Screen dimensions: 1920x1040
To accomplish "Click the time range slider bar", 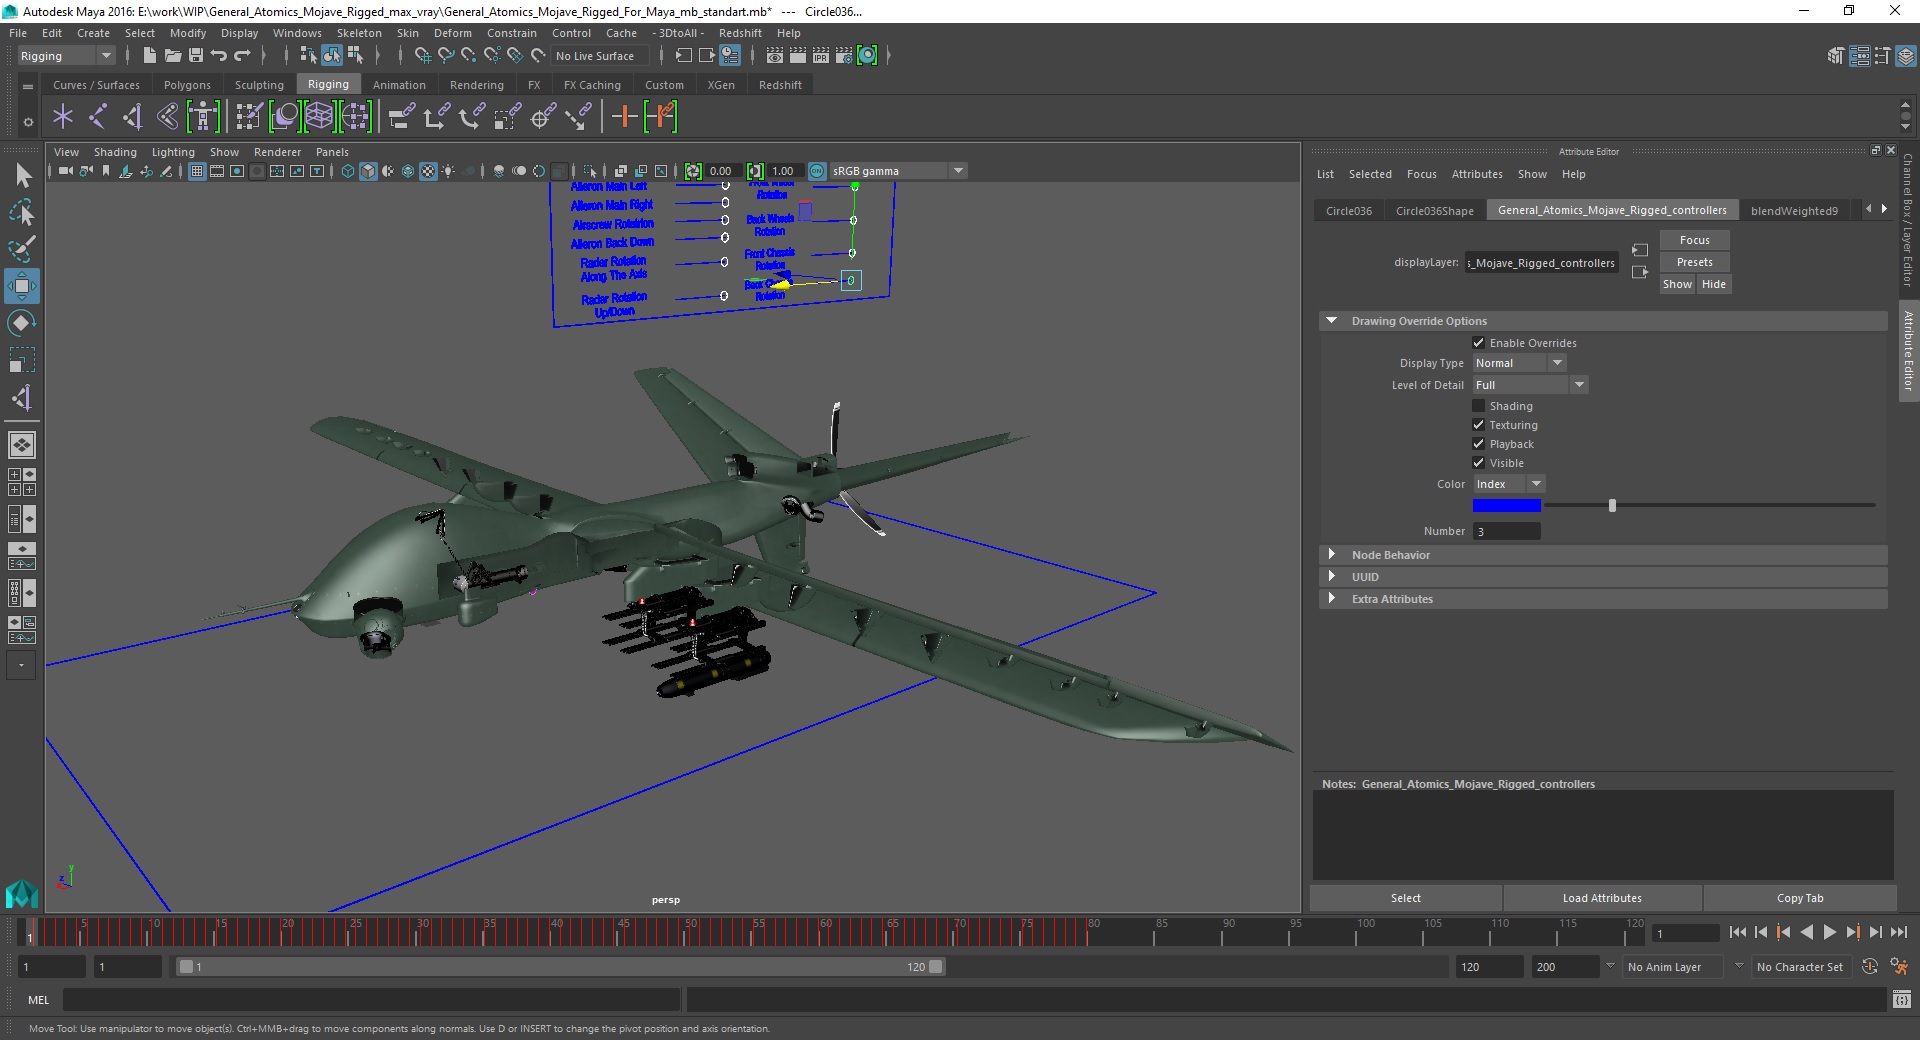I will (x=560, y=967).
